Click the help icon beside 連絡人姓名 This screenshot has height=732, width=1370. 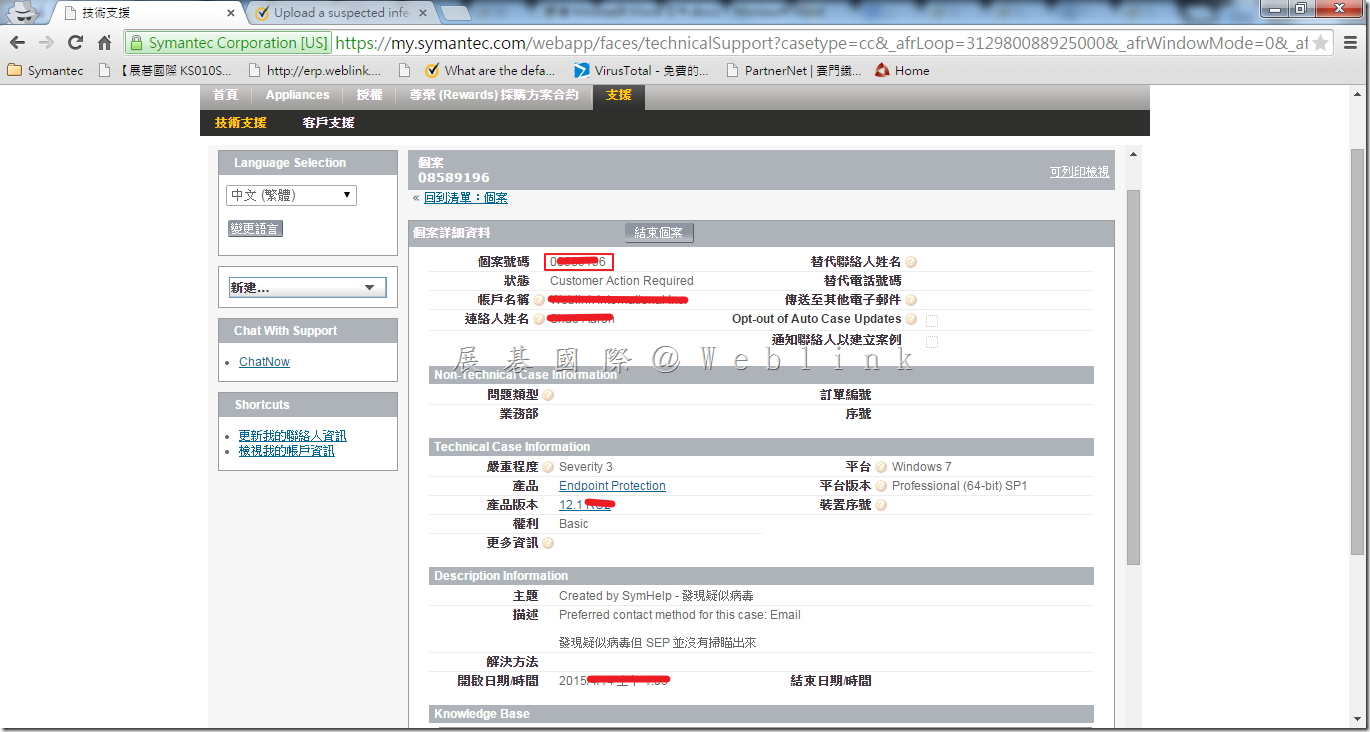point(539,319)
